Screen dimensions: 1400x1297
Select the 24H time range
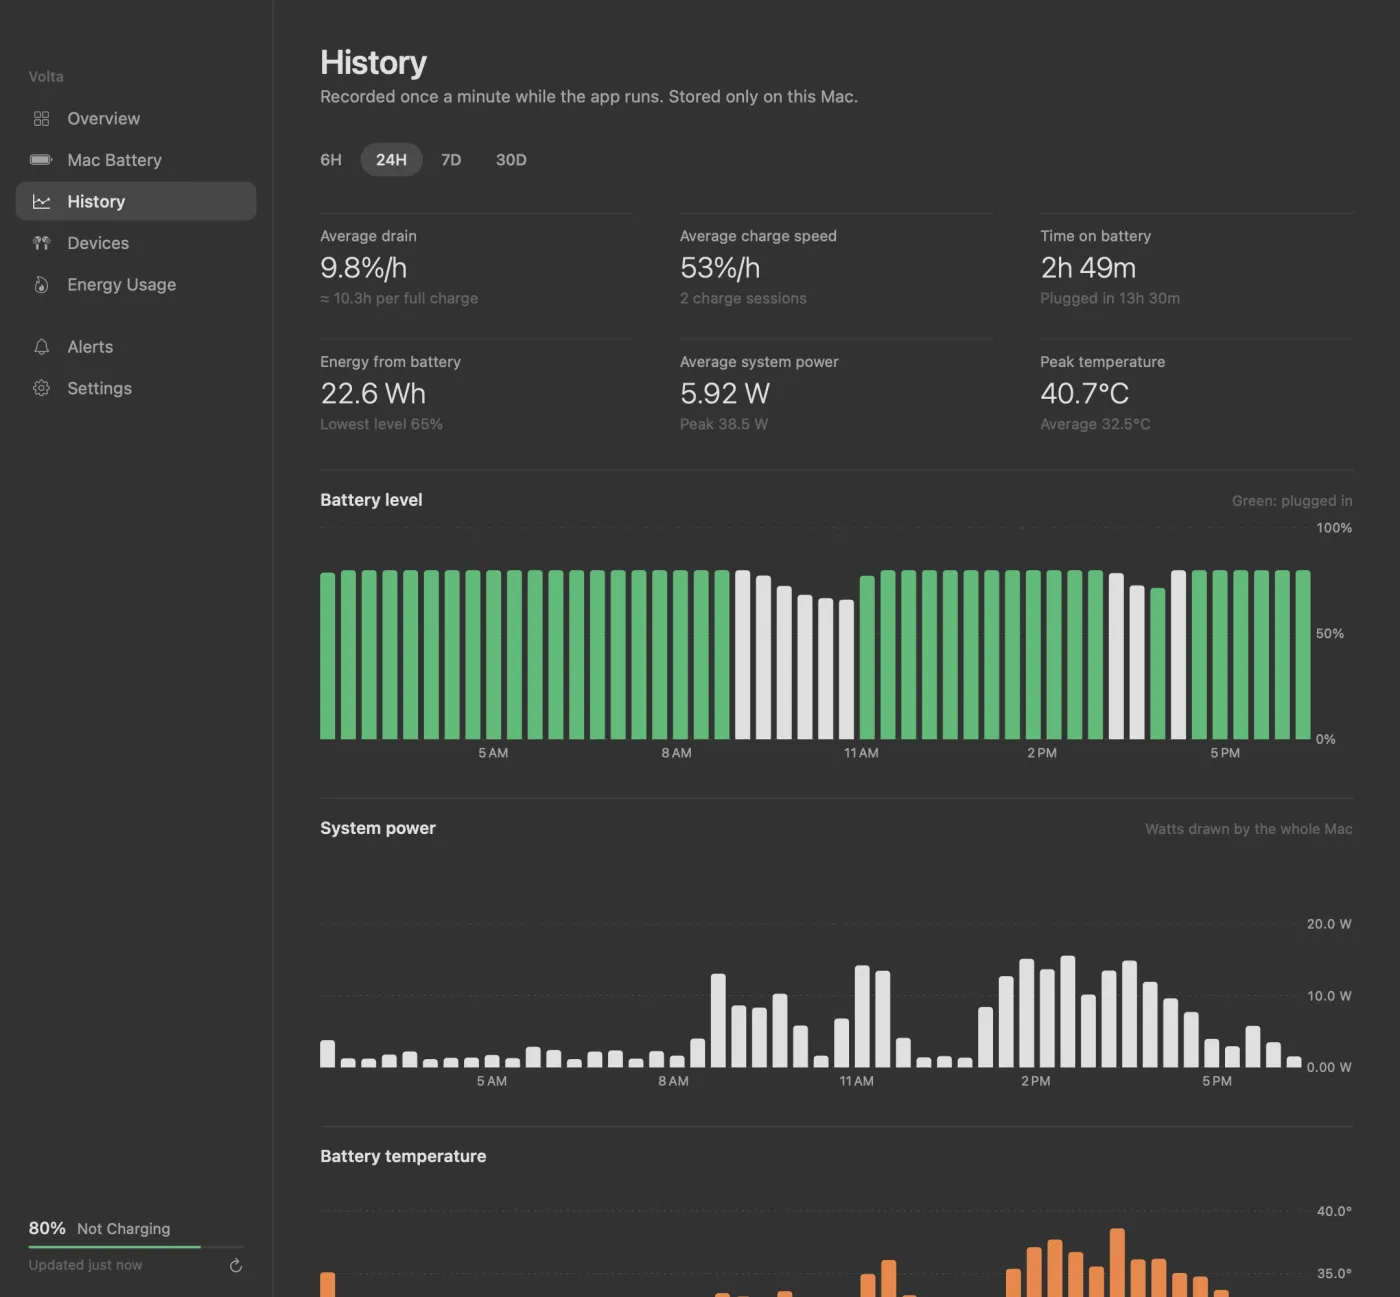(391, 160)
